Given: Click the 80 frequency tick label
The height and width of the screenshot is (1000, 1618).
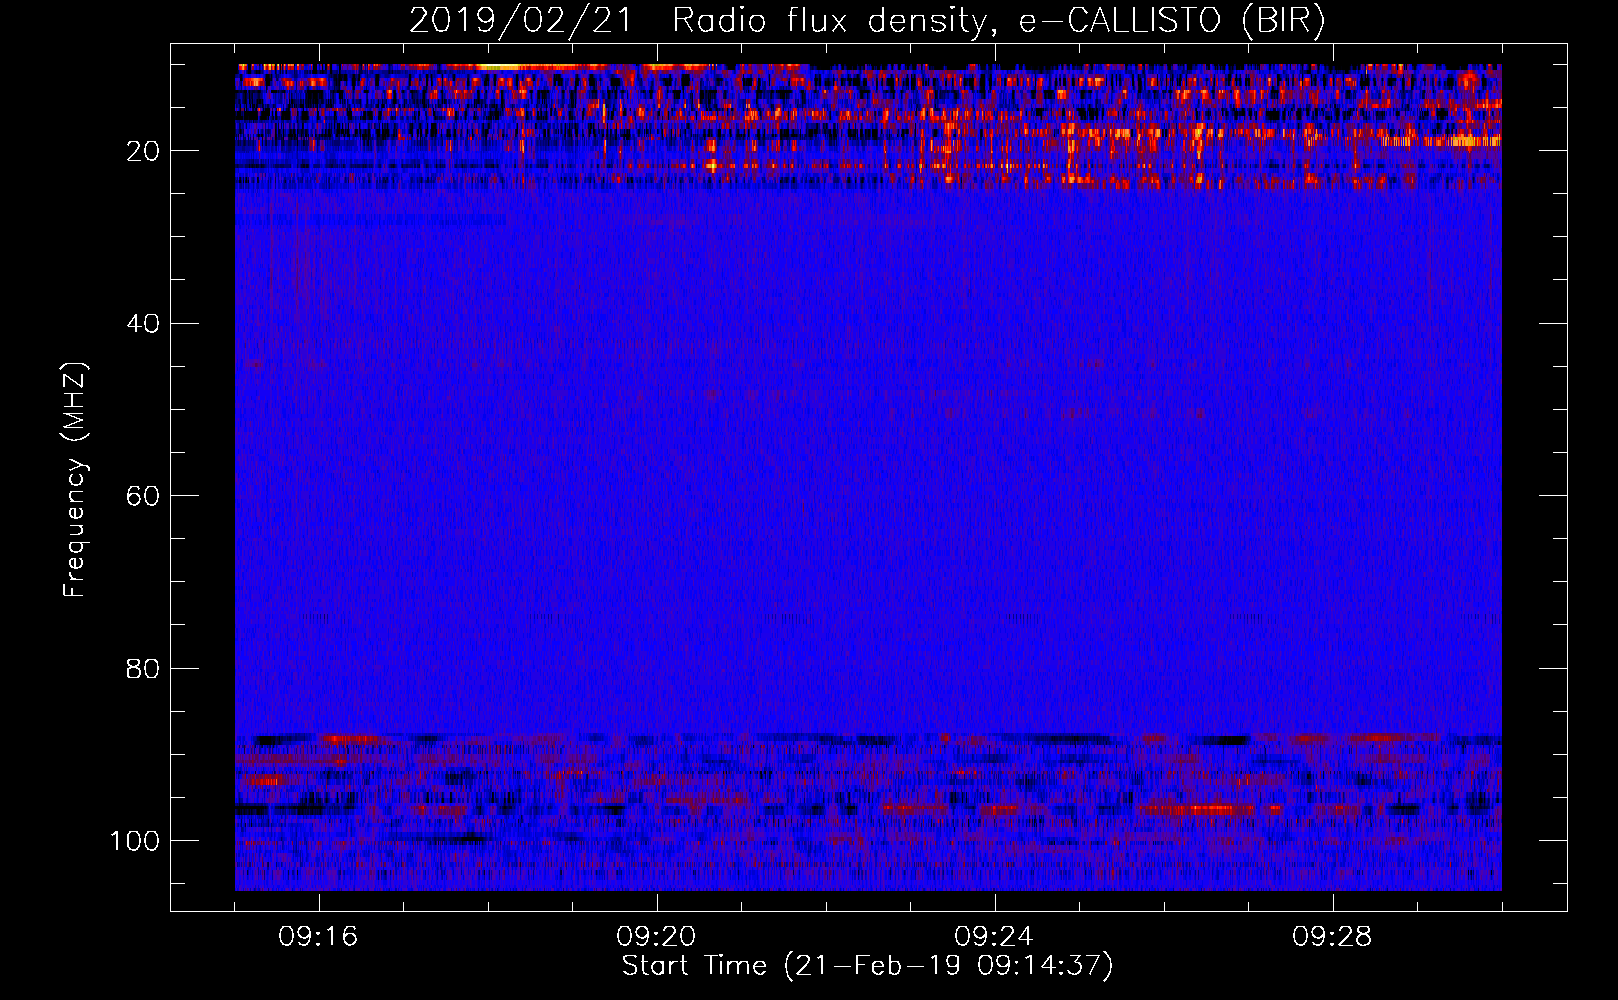Looking at the screenshot, I should (143, 669).
